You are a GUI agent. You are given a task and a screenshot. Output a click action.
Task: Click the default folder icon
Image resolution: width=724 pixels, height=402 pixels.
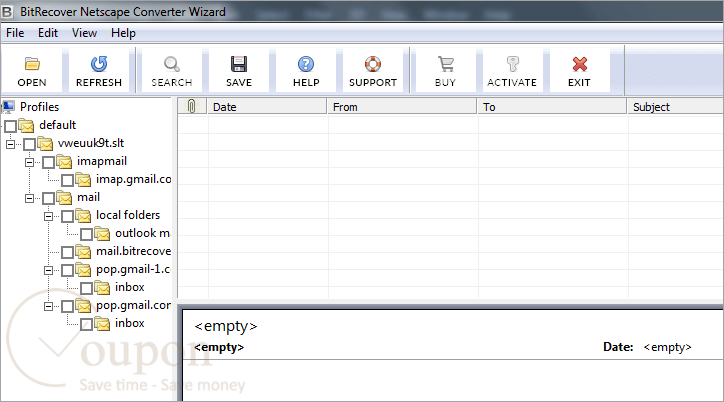(26, 126)
